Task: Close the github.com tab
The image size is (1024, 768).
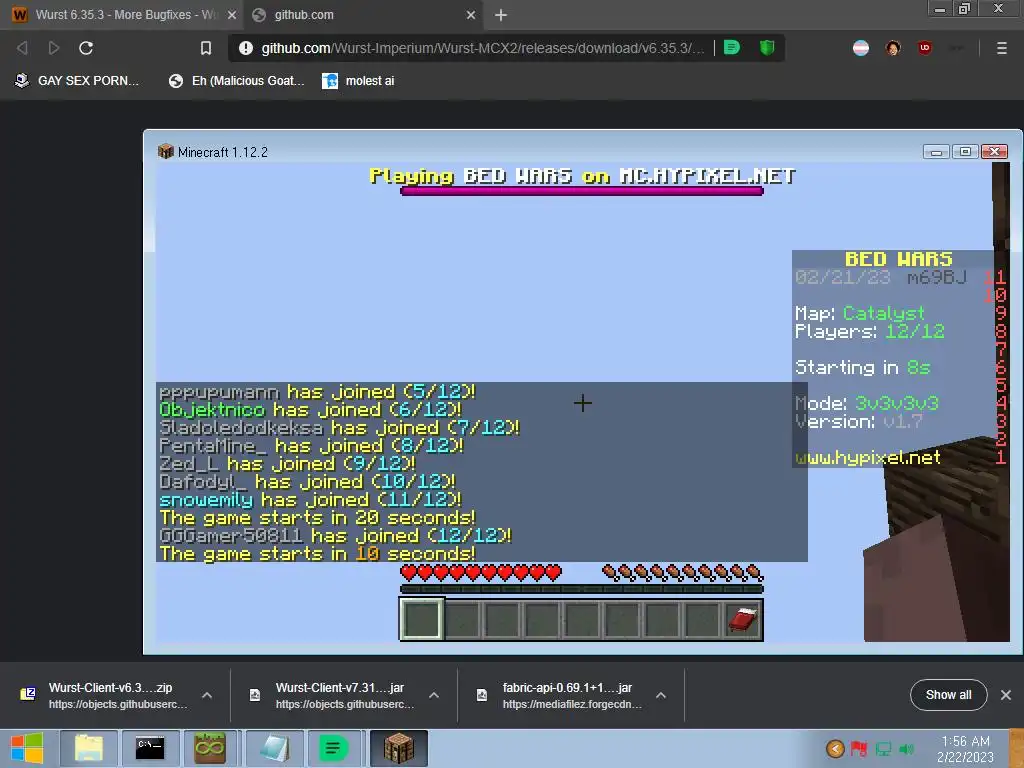Action: point(471,15)
